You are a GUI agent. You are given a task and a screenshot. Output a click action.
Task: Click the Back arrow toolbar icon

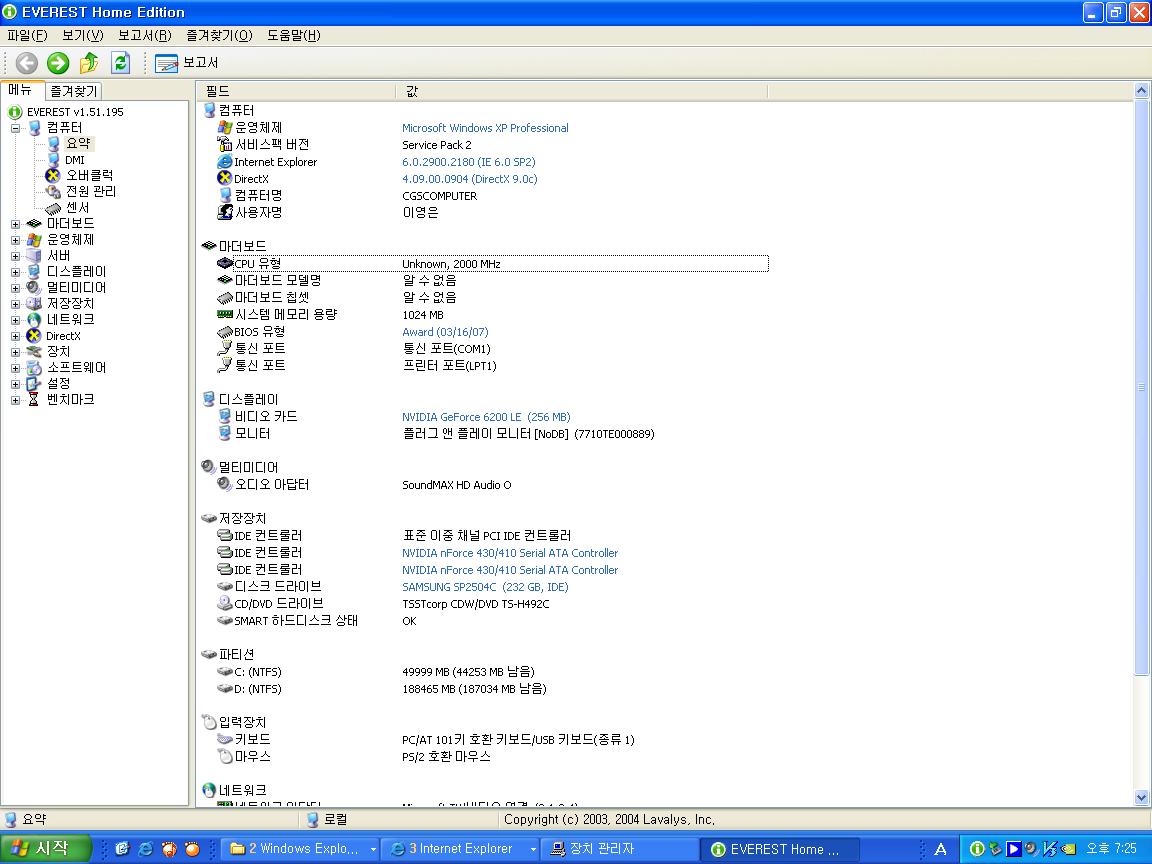click(26, 63)
